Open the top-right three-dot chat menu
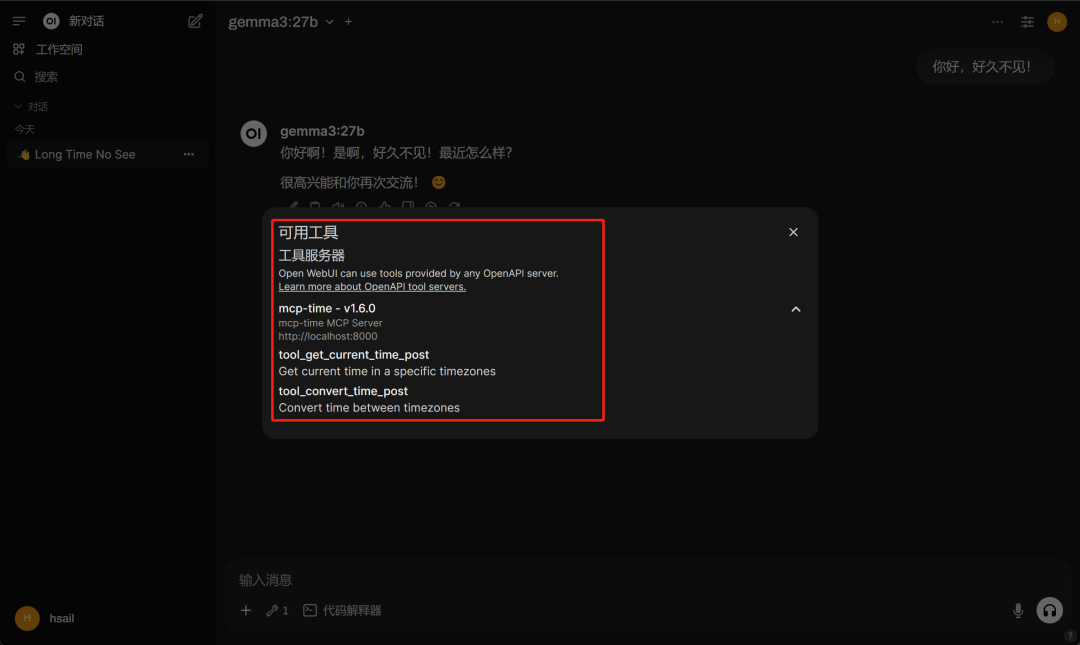 point(997,22)
